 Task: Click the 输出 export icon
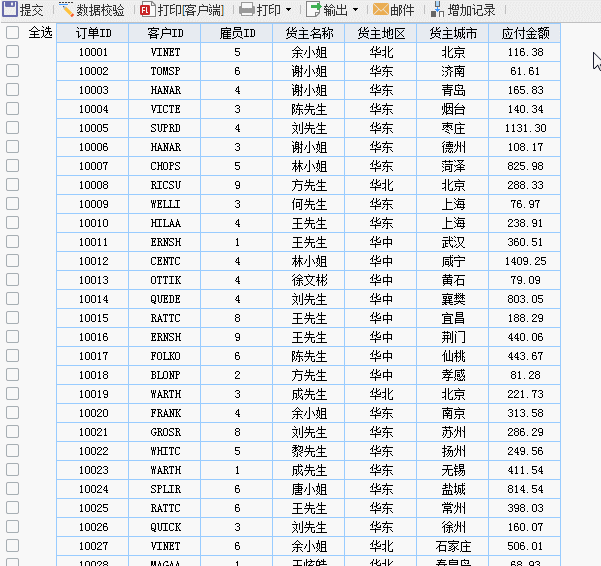pyautogui.click(x=314, y=10)
